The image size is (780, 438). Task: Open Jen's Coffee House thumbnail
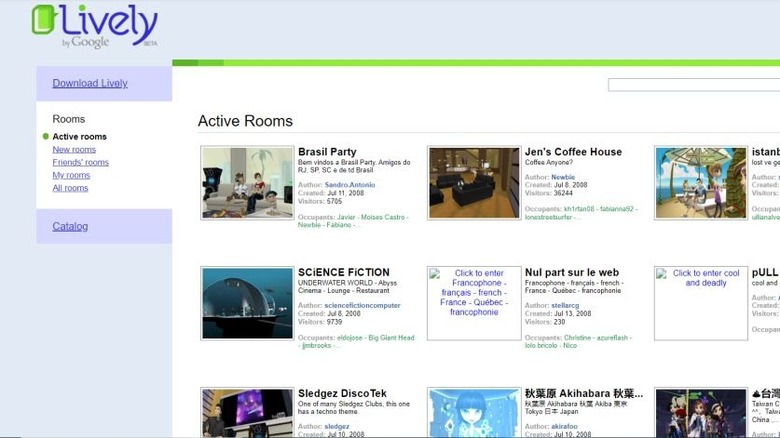tap(474, 183)
